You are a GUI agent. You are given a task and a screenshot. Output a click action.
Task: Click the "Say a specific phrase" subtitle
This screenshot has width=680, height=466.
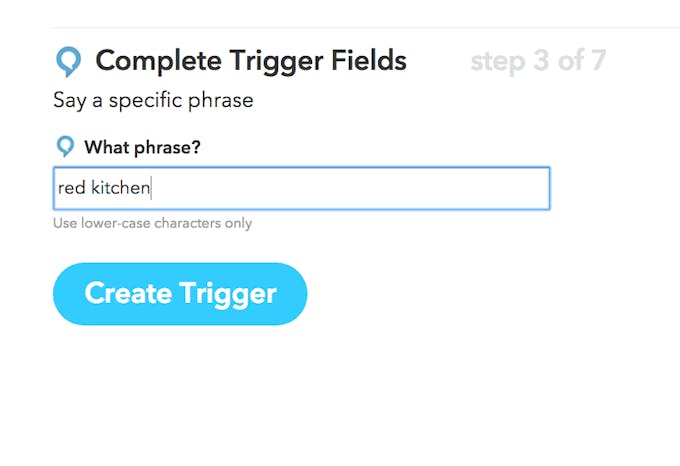[x=153, y=101]
